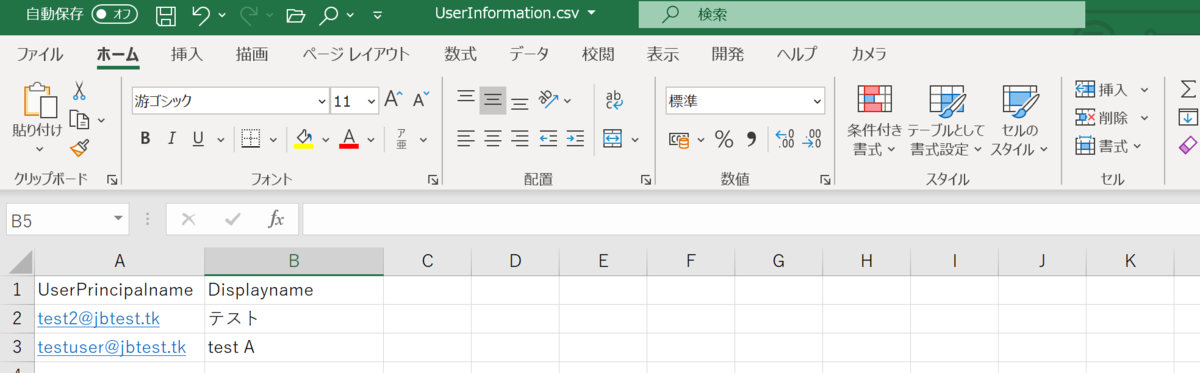
Task: Open 条件付き書式 conditional formatting
Action: pyautogui.click(x=875, y=120)
